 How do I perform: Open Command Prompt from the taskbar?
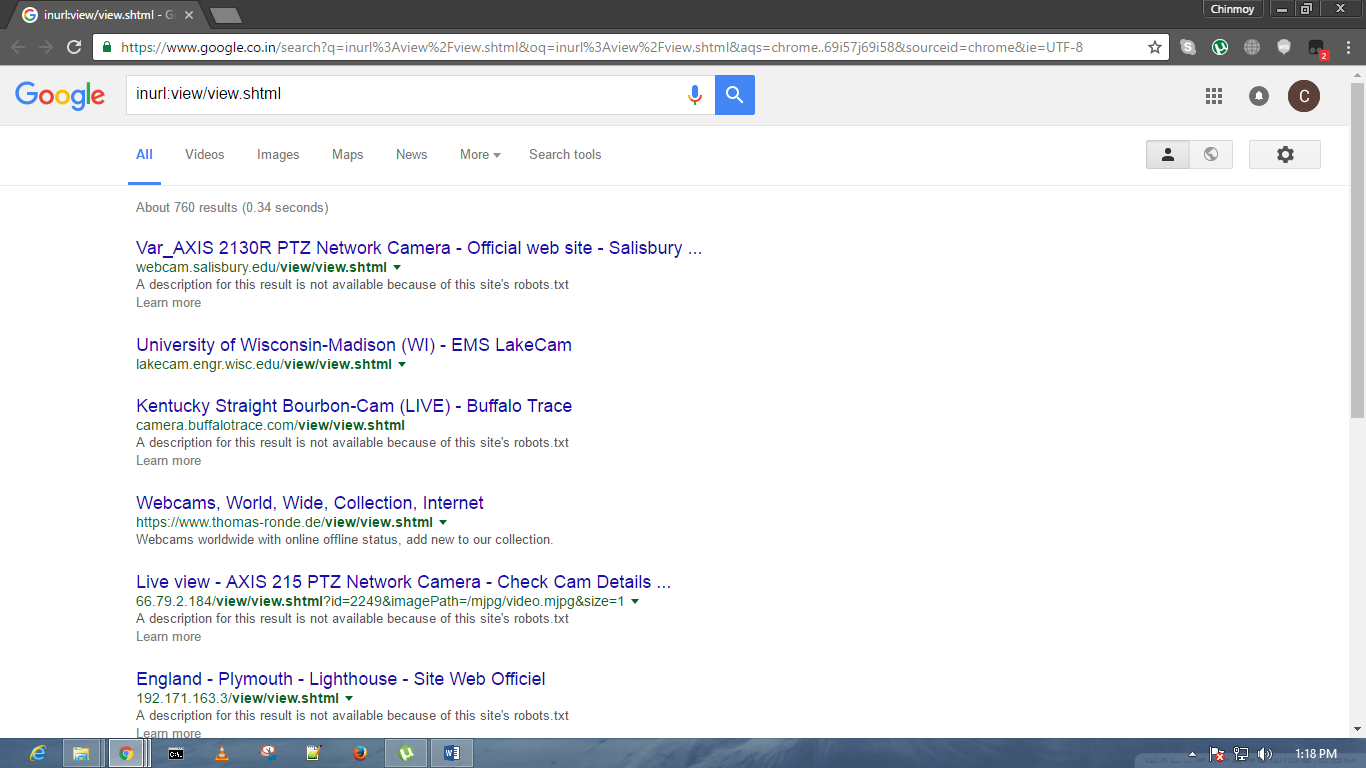point(175,753)
